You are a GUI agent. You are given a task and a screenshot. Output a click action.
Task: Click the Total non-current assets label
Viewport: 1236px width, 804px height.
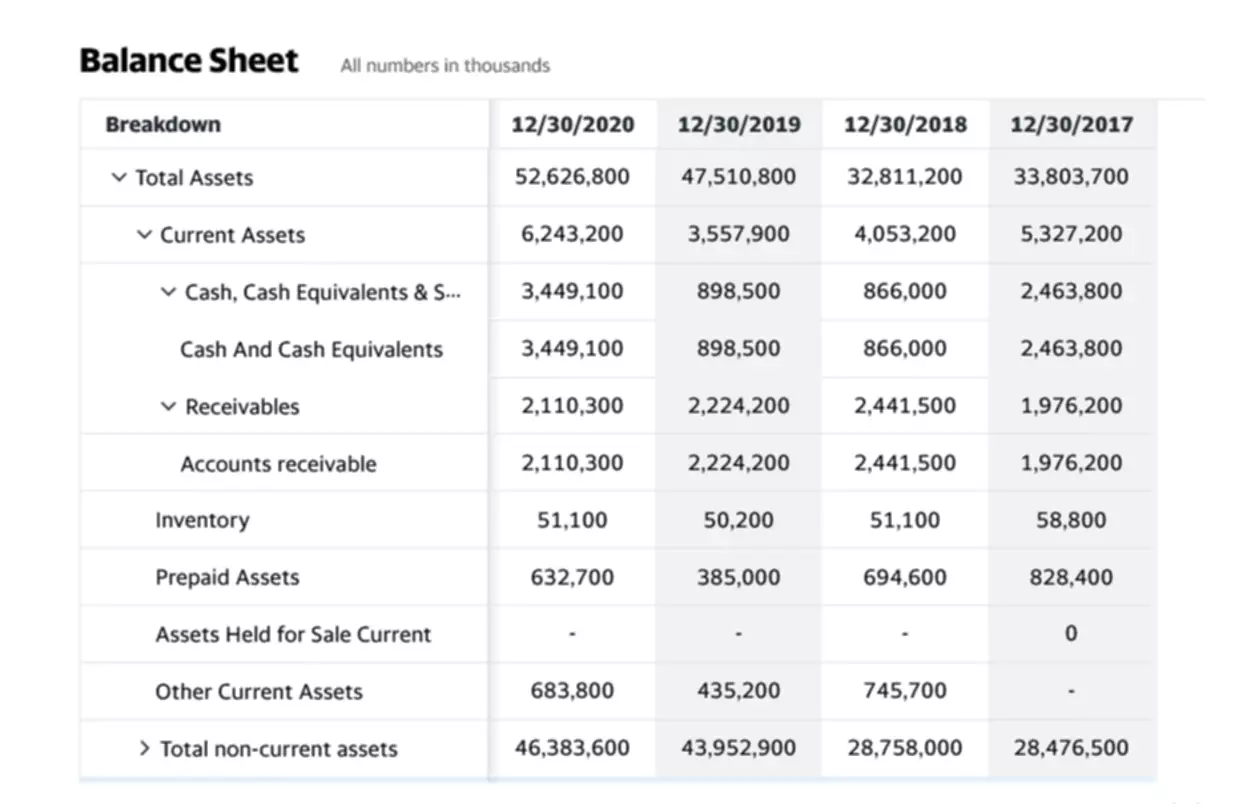(279, 749)
